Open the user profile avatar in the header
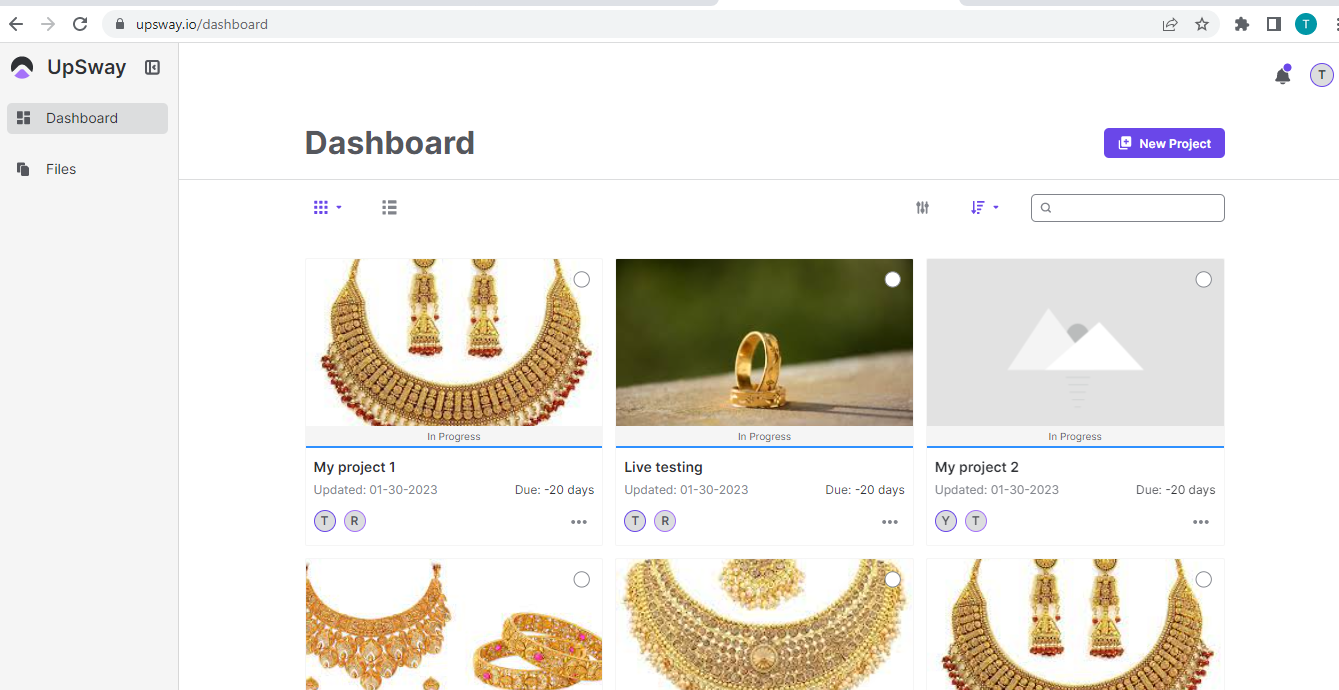This screenshot has height=690, width=1339. coord(1321,75)
